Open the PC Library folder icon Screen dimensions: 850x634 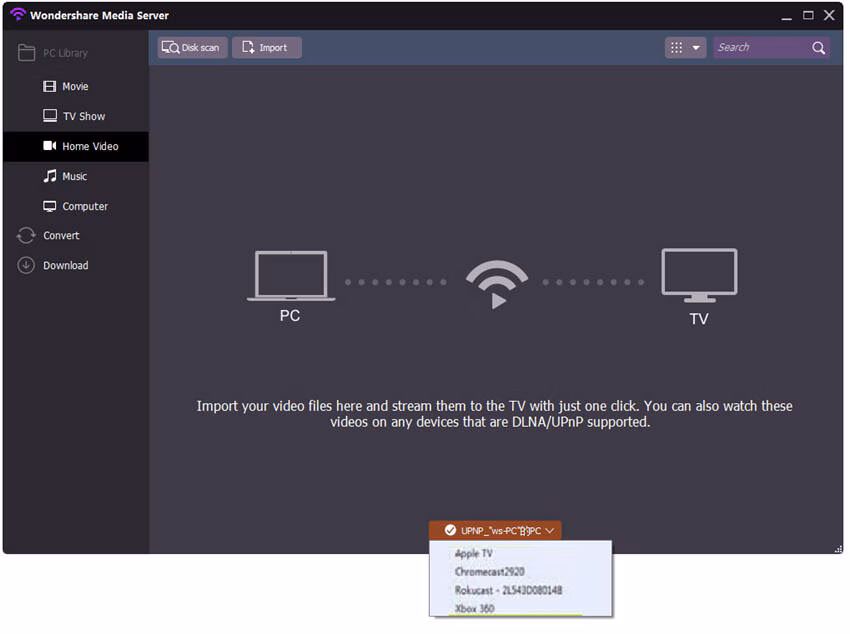tap(26, 53)
